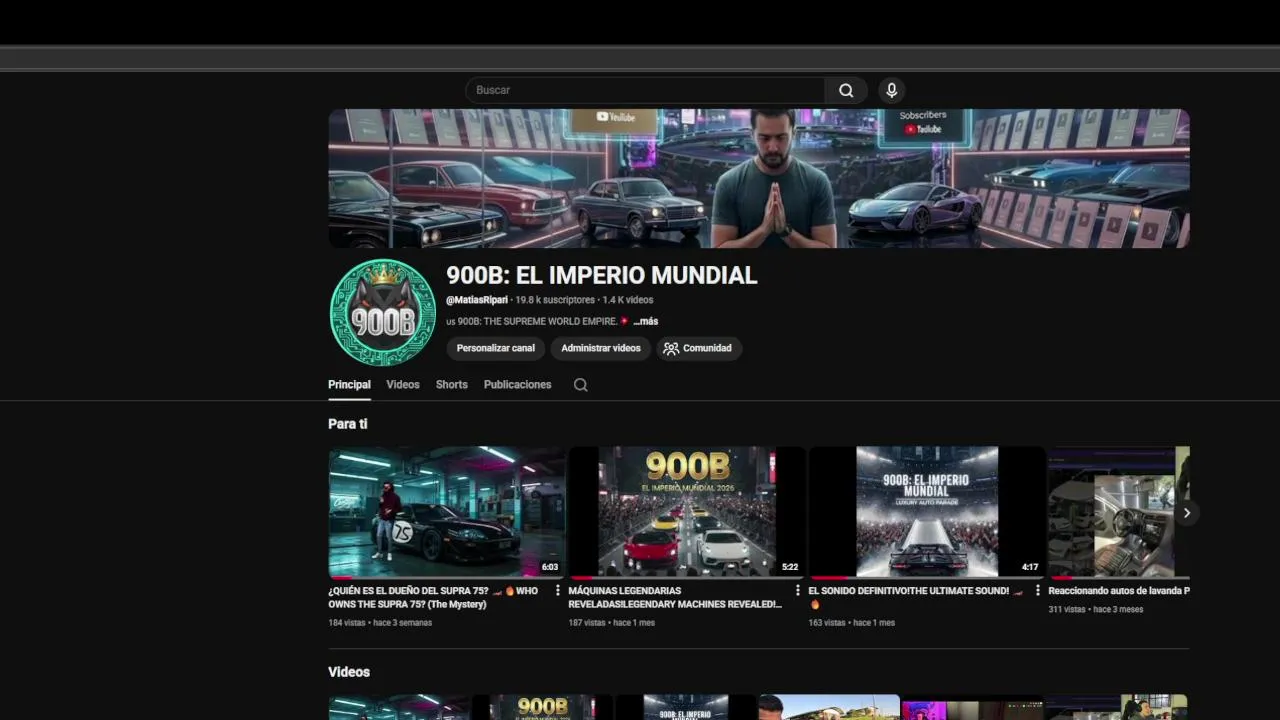This screenshot has width=1280, height=720.
Task: Open title ¿QUIÉN ES EL DUEÑO DEL SUPRA 75?
Action: (433, 598)
